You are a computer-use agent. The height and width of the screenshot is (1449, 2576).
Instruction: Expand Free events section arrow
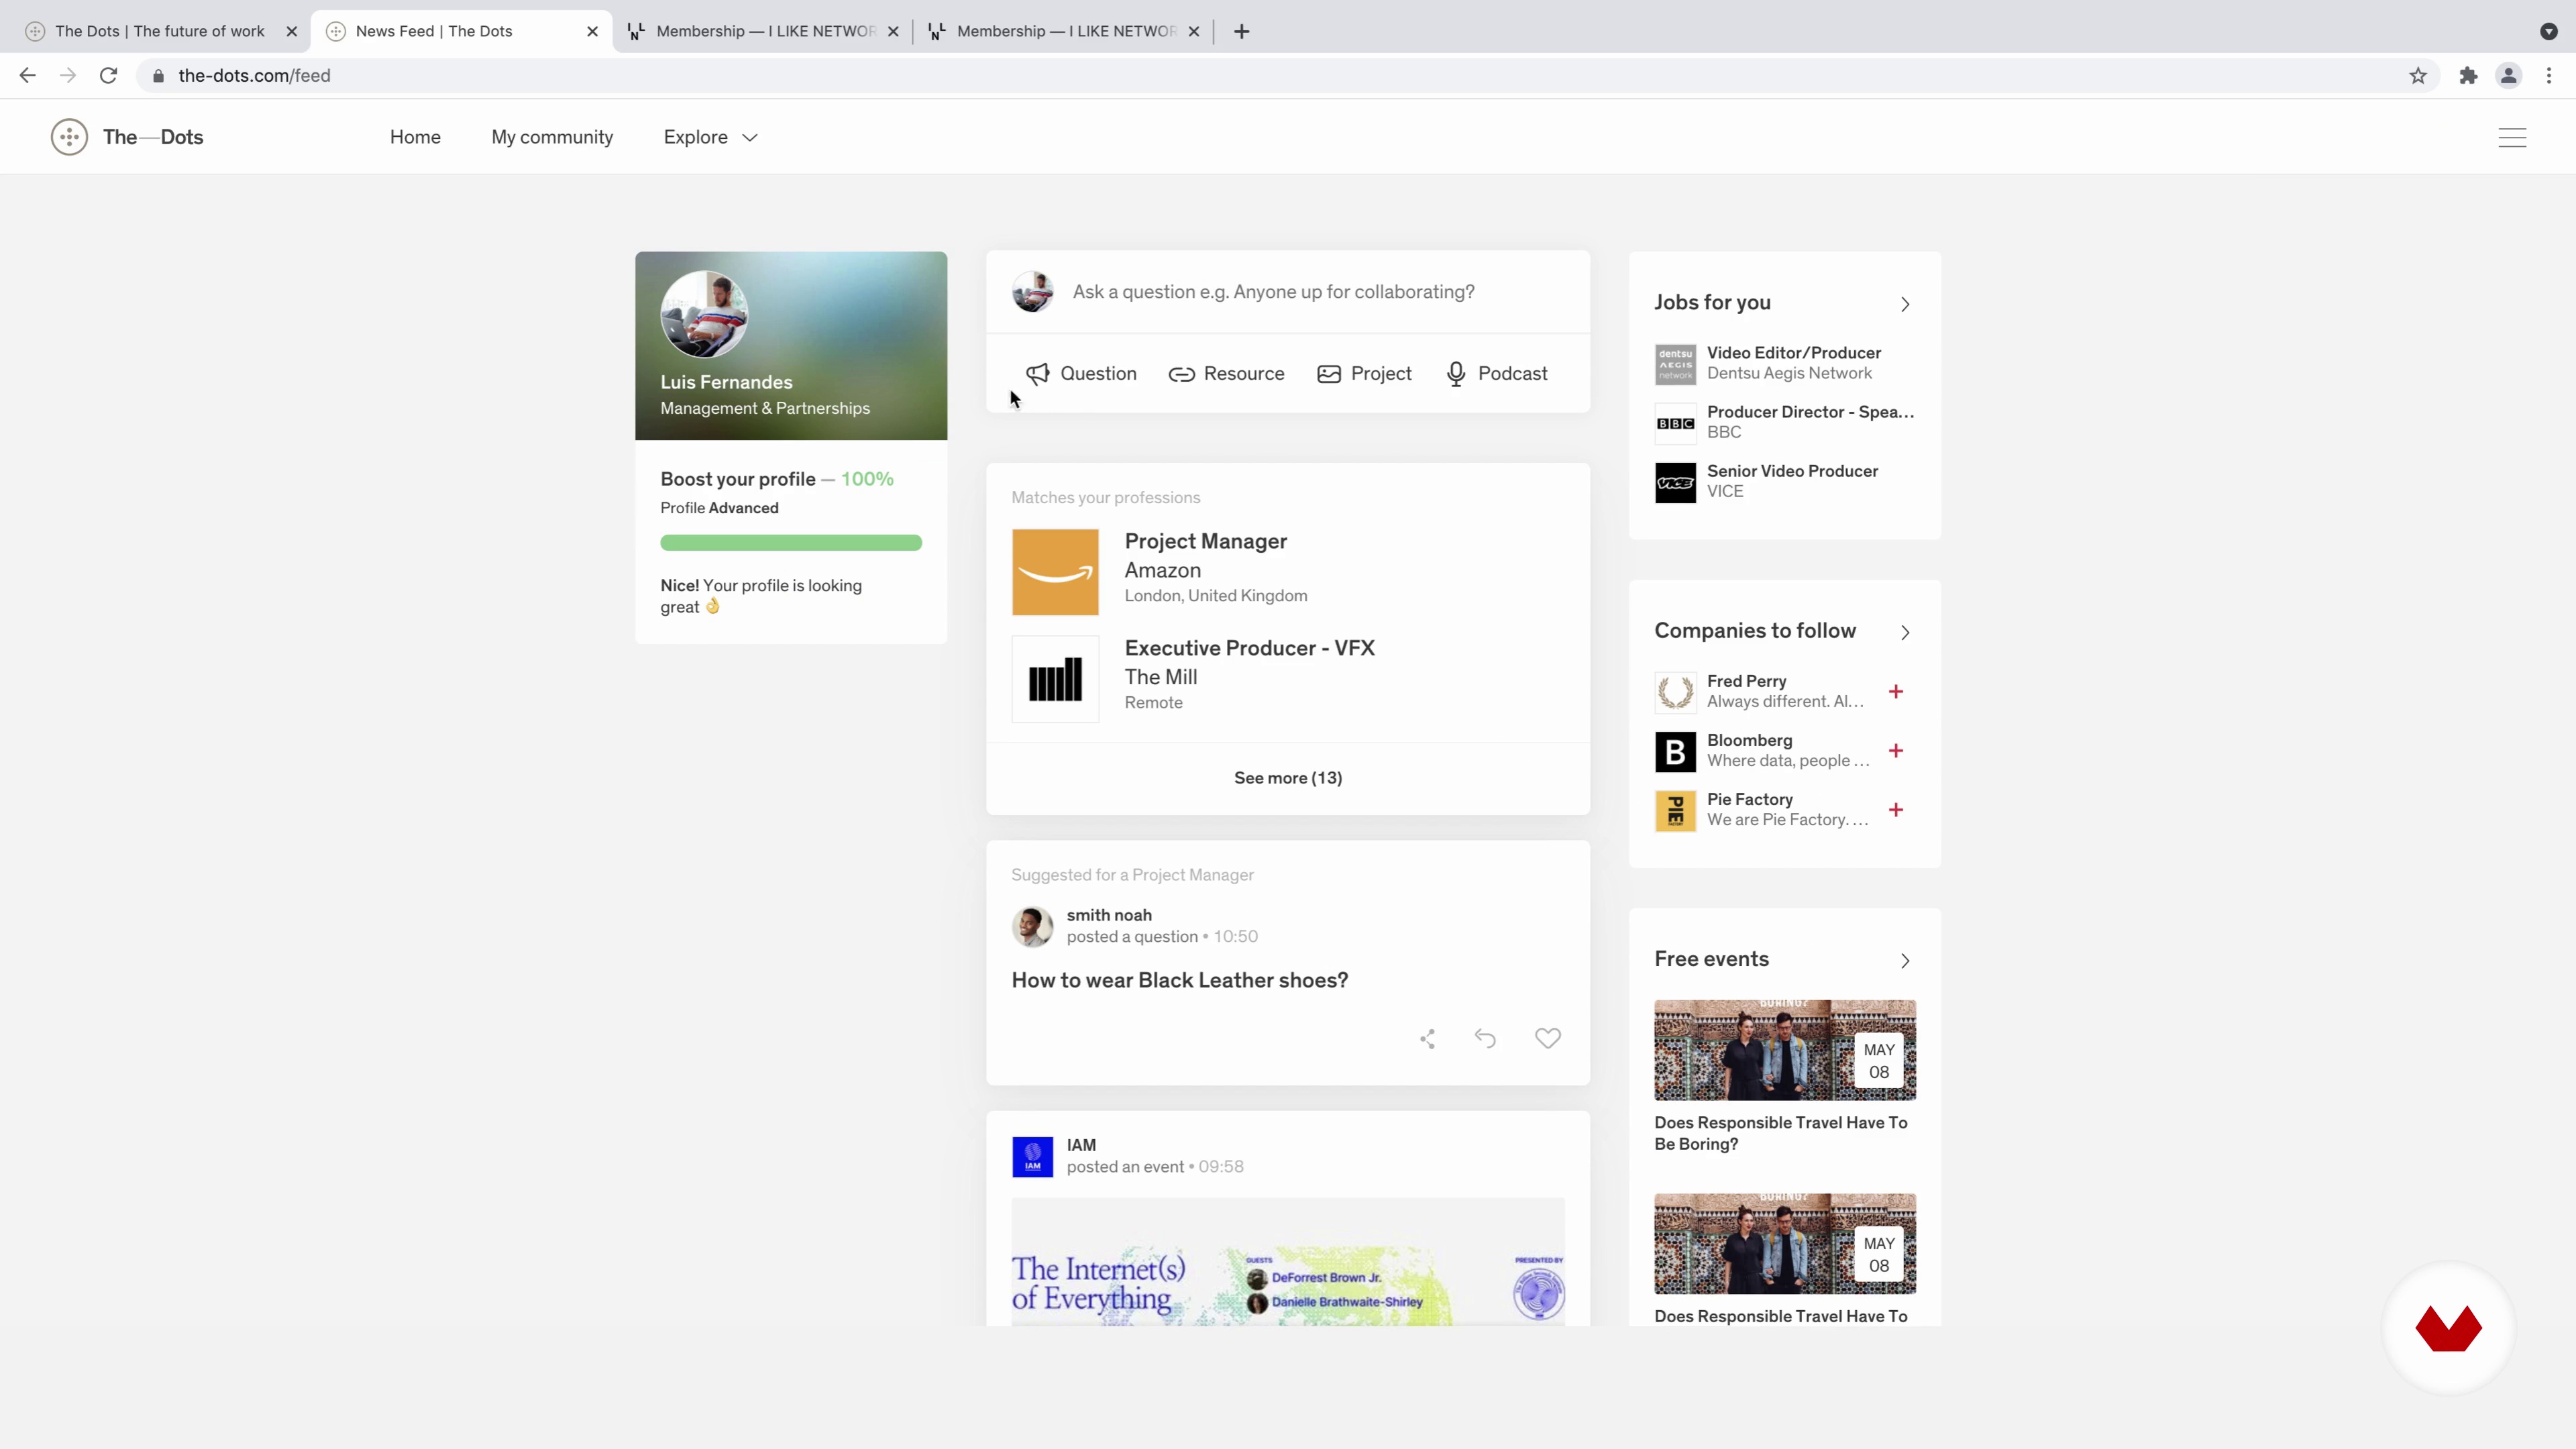click(1904, 960)
